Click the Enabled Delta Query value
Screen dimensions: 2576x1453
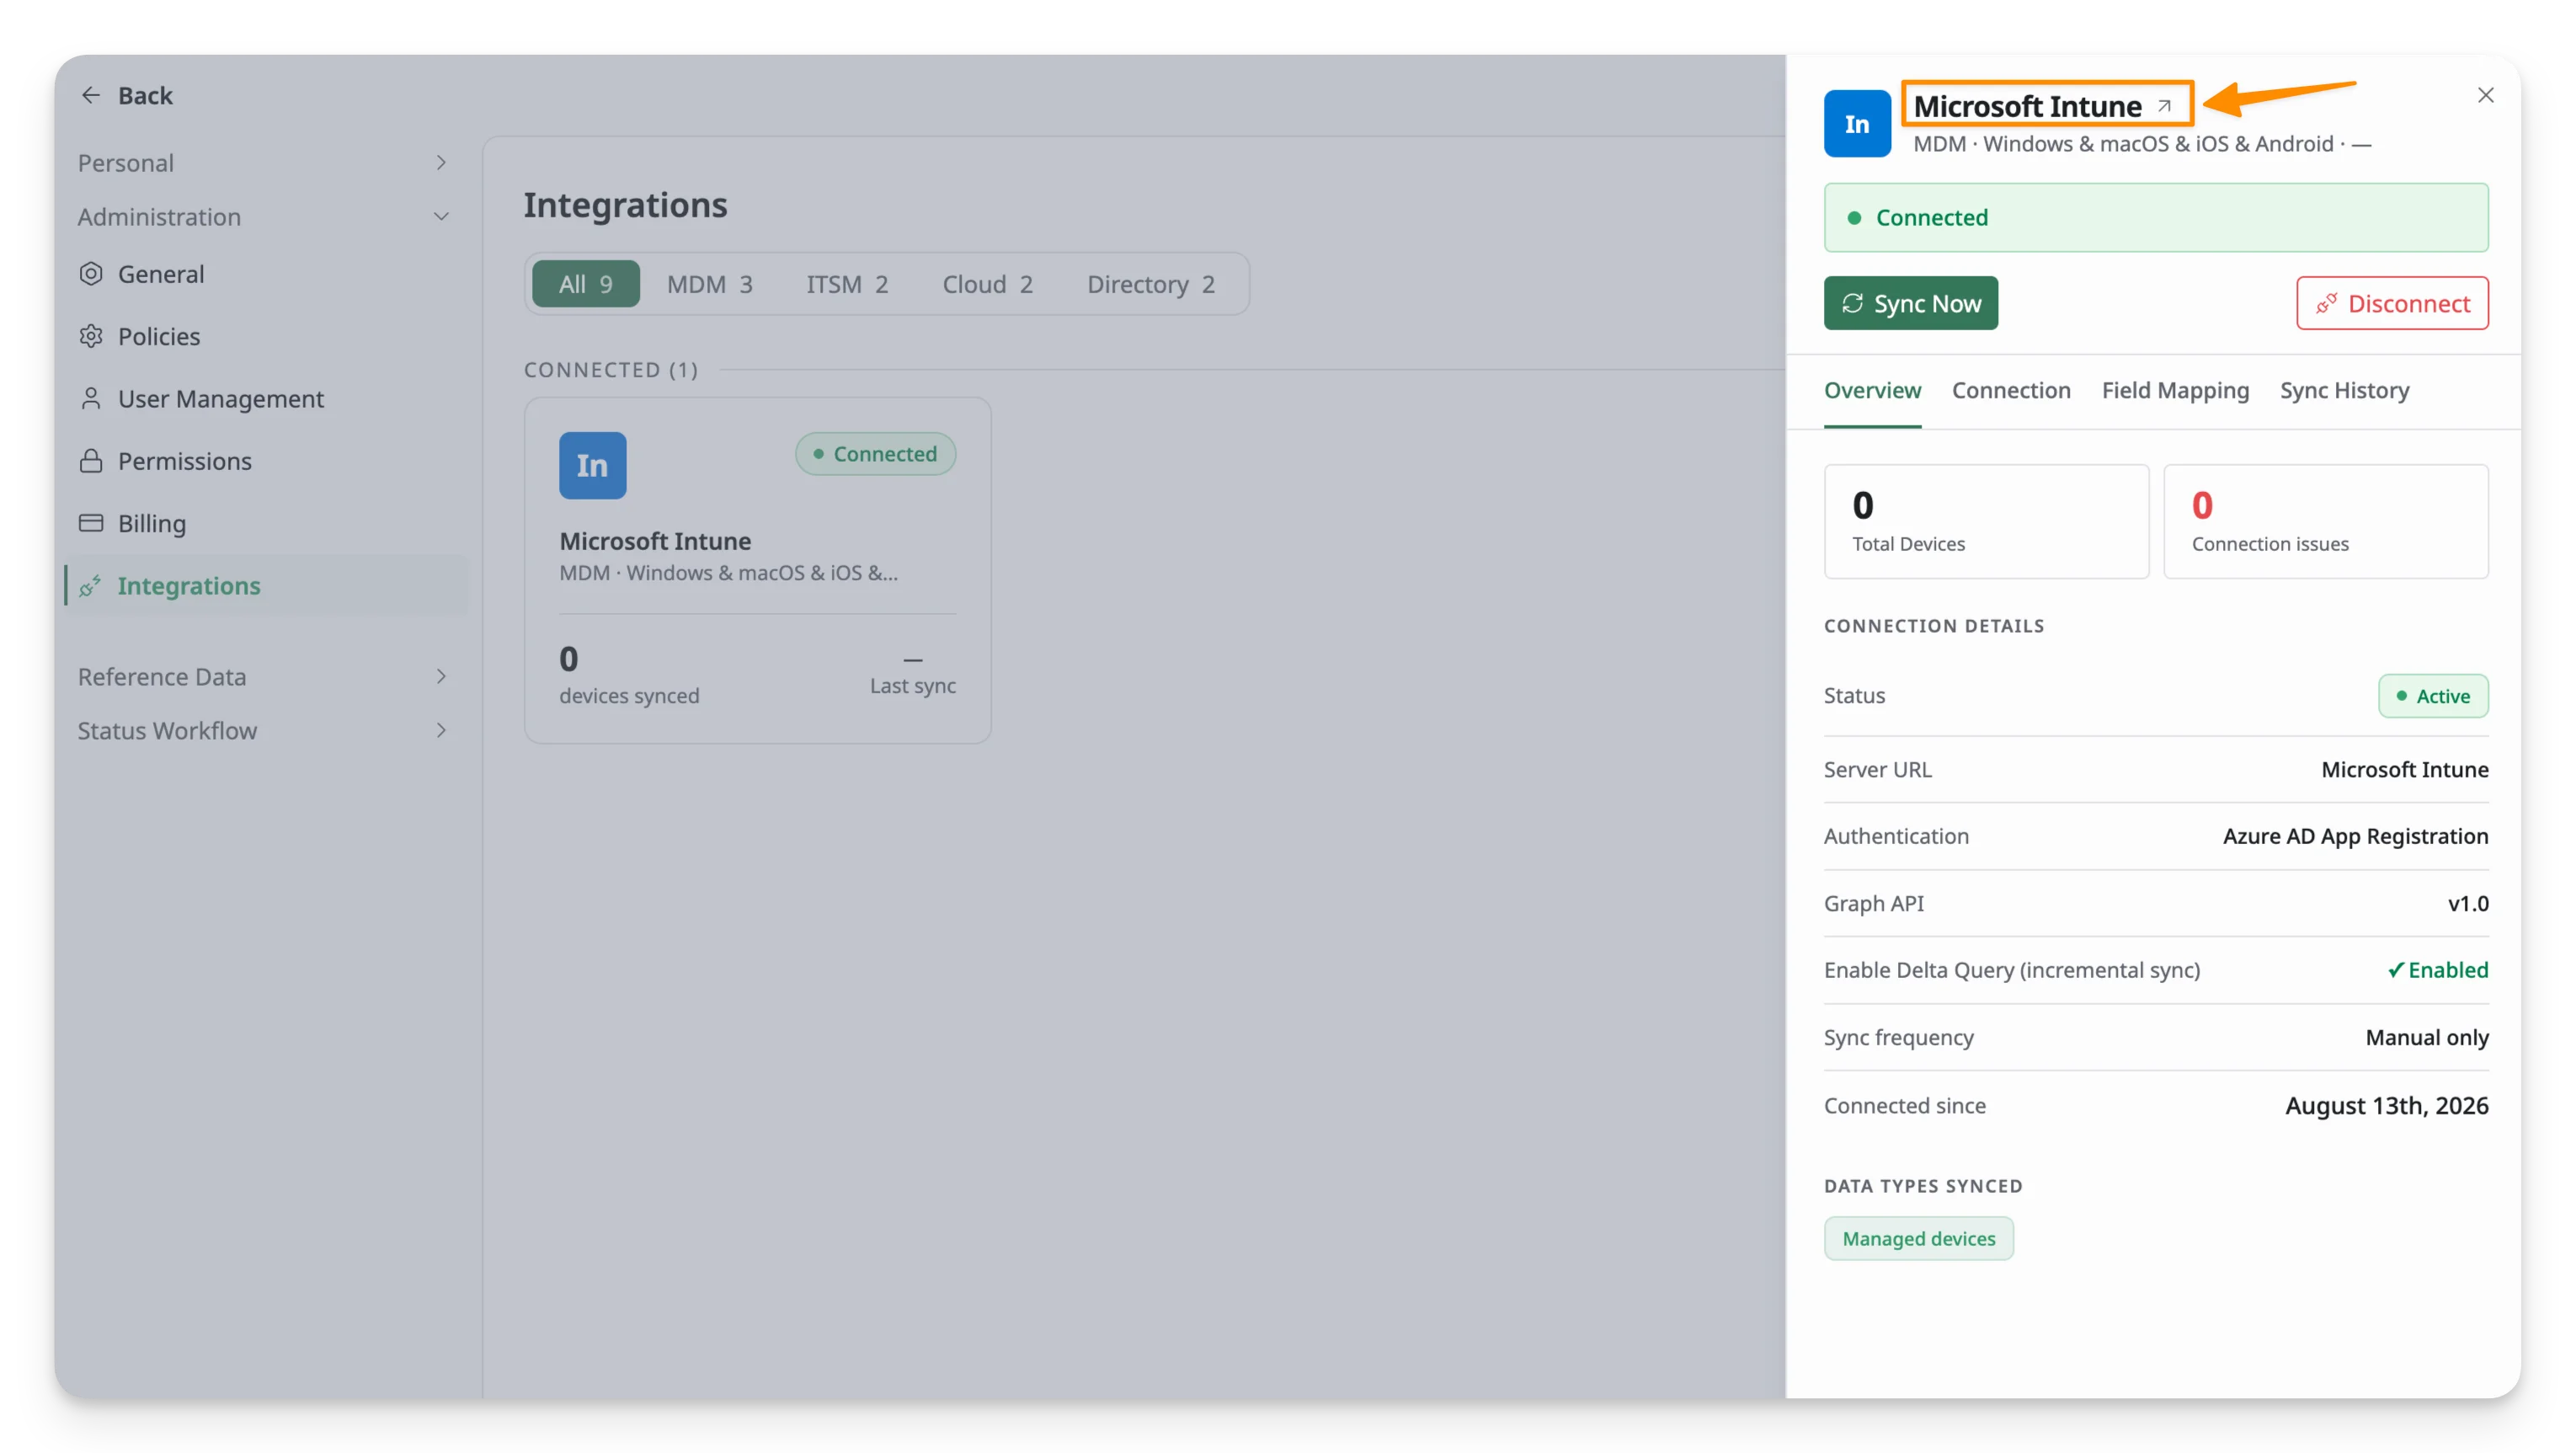(2438, 970)
